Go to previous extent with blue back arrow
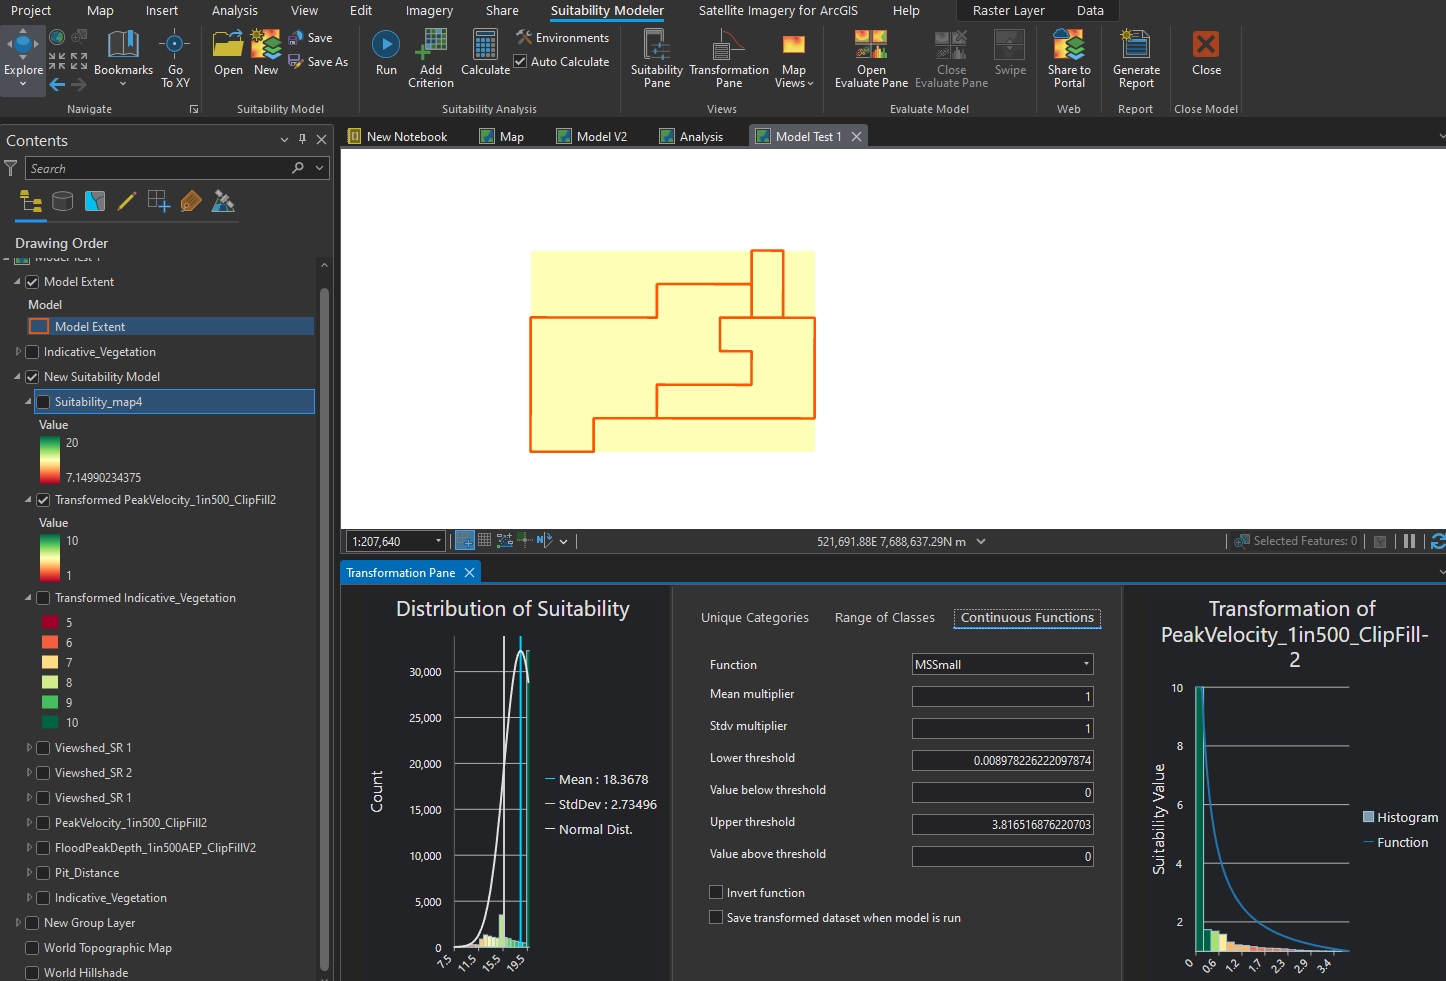 (x=57, y=85)
